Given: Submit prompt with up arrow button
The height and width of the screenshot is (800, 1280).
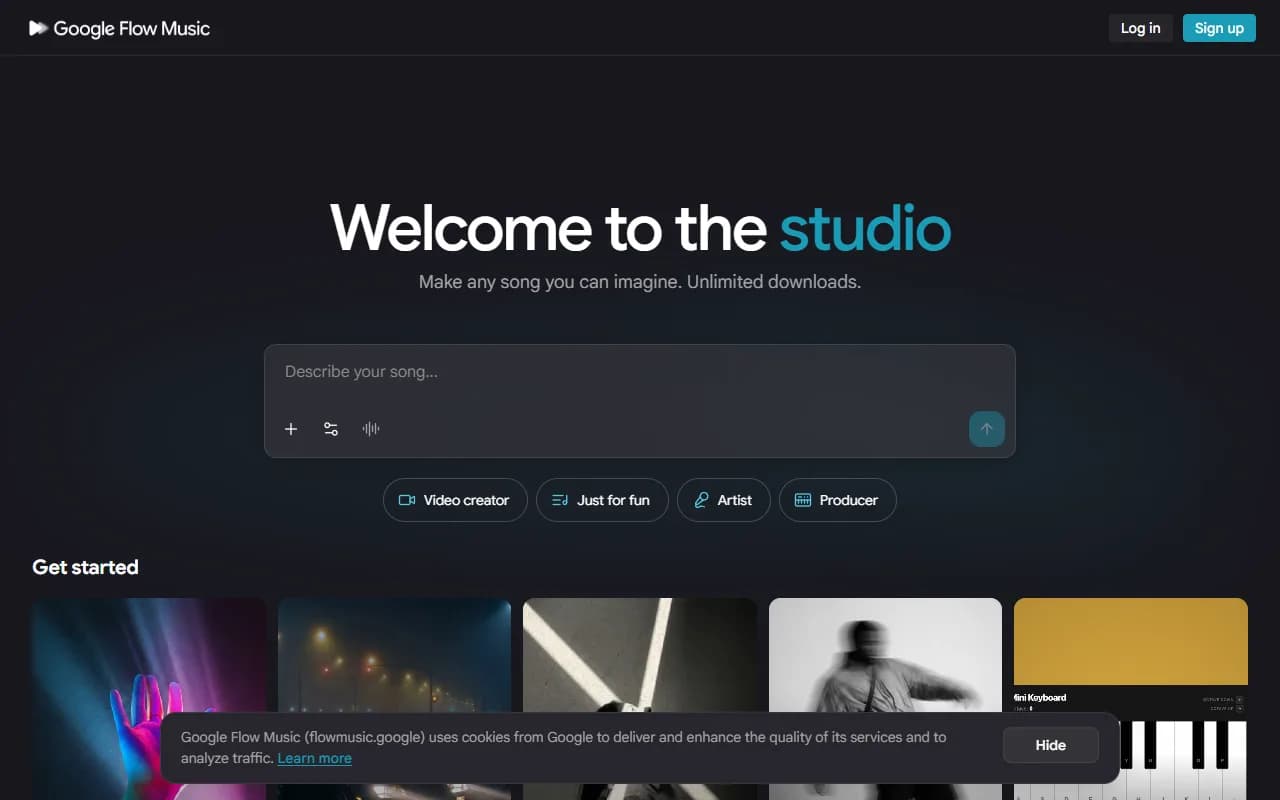Looking at the screenshot, I should tap(986, 429).
